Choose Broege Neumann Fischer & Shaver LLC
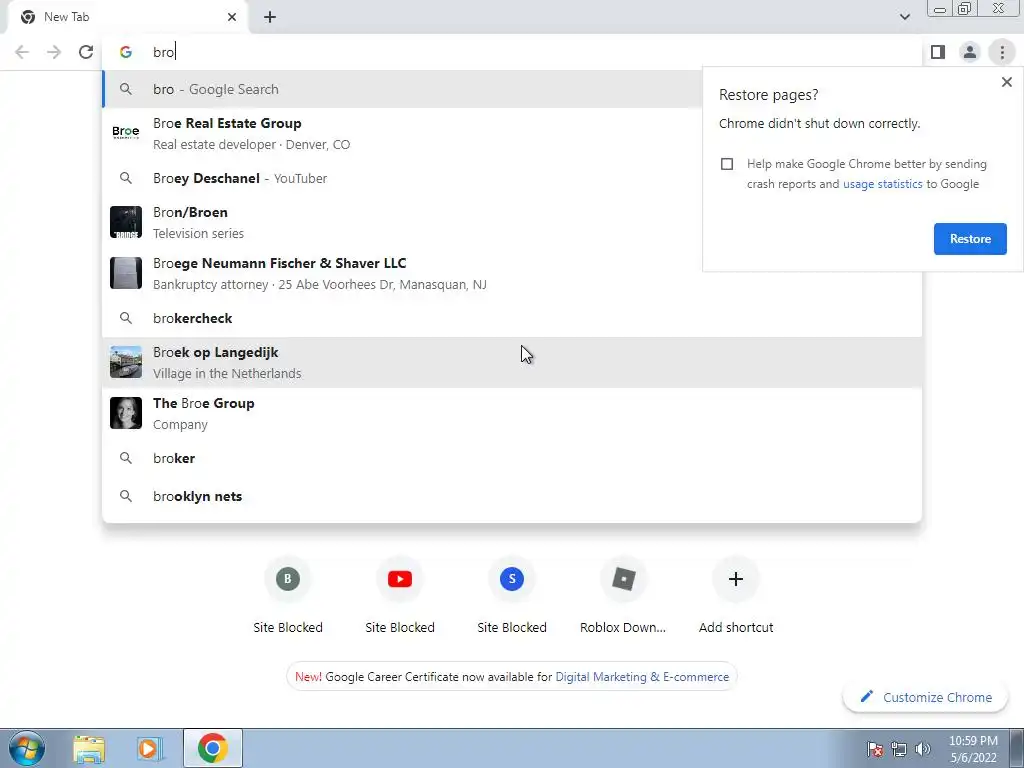1024x768 pixels. 512,273
